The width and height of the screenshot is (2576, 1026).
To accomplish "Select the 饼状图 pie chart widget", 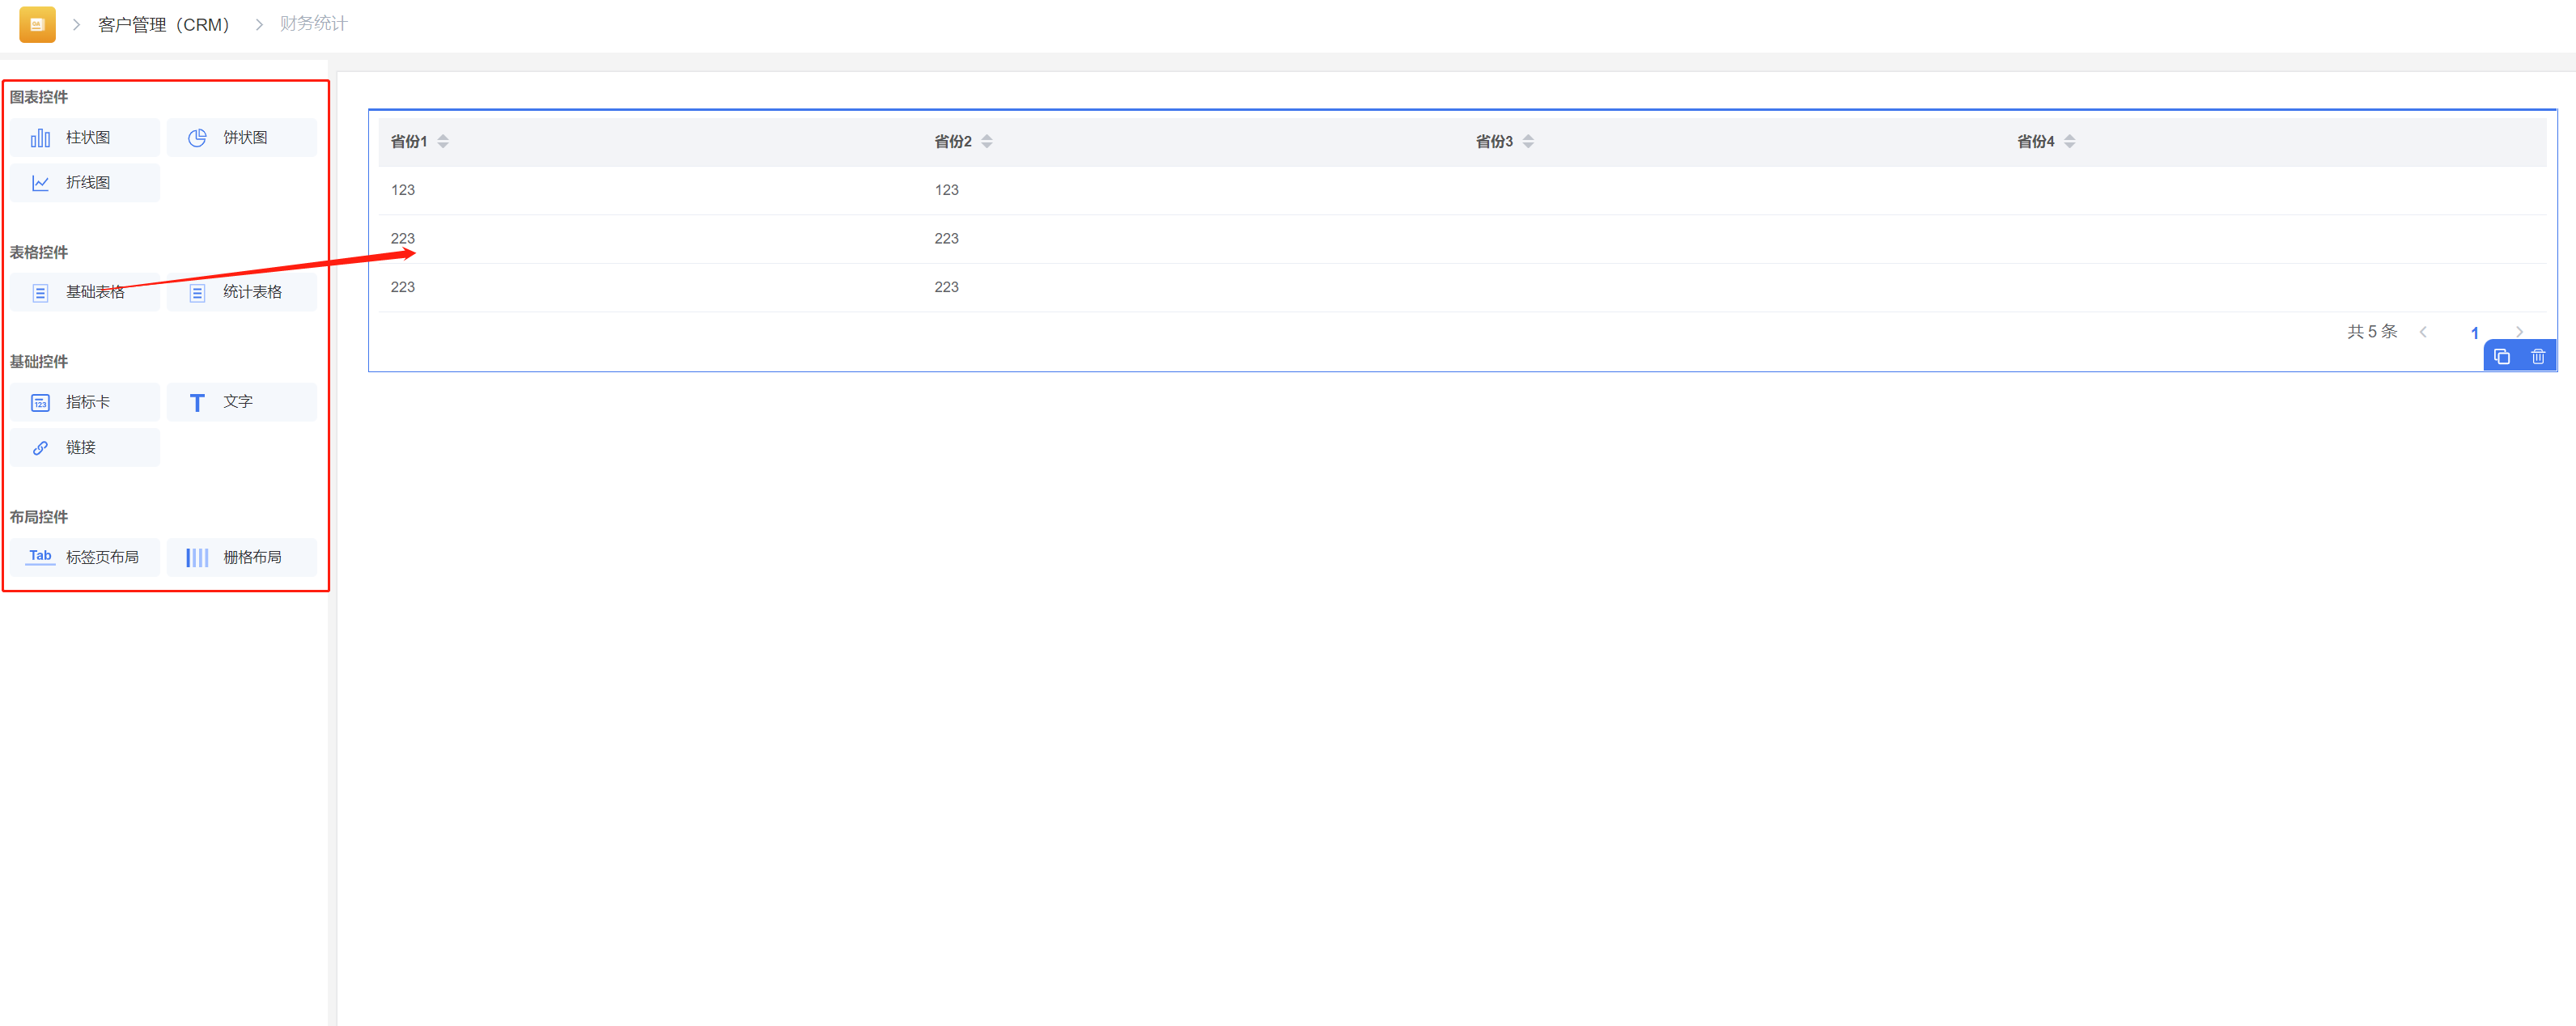I will (241, 138).
